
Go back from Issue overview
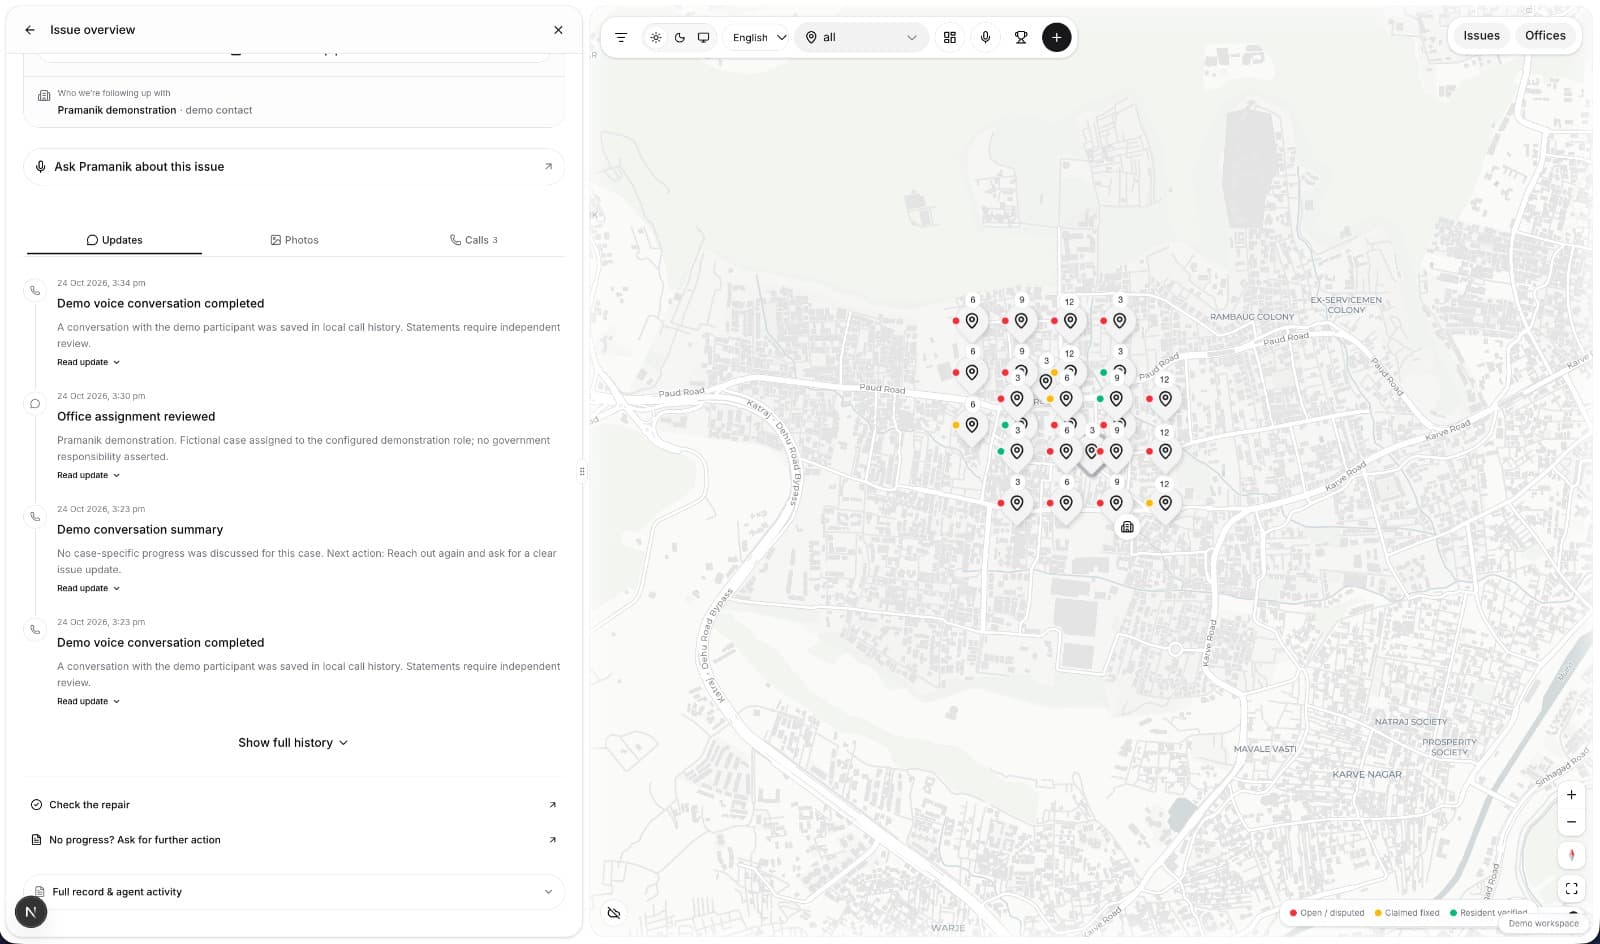point(30,30)
